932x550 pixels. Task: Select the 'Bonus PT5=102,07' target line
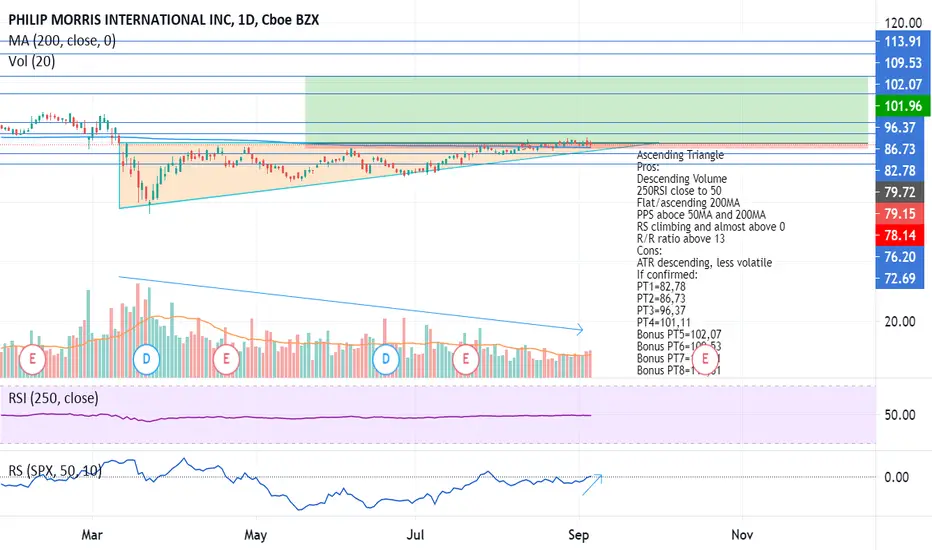(679, 334)
